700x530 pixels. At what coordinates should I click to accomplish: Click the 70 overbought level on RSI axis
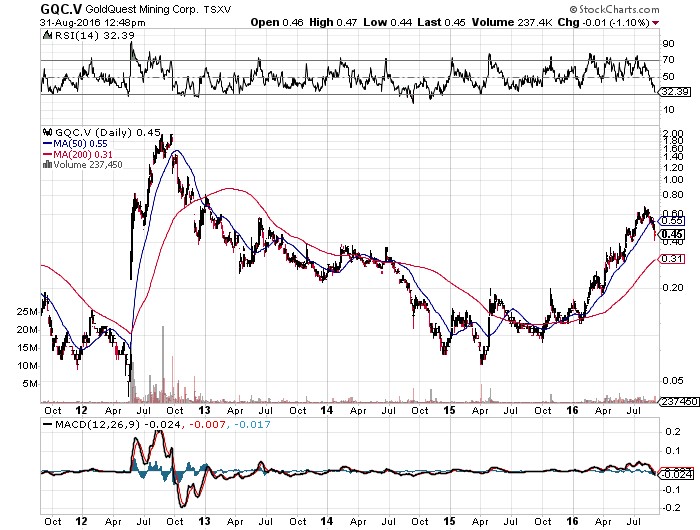pyautogui.click(x=668, y=60)
